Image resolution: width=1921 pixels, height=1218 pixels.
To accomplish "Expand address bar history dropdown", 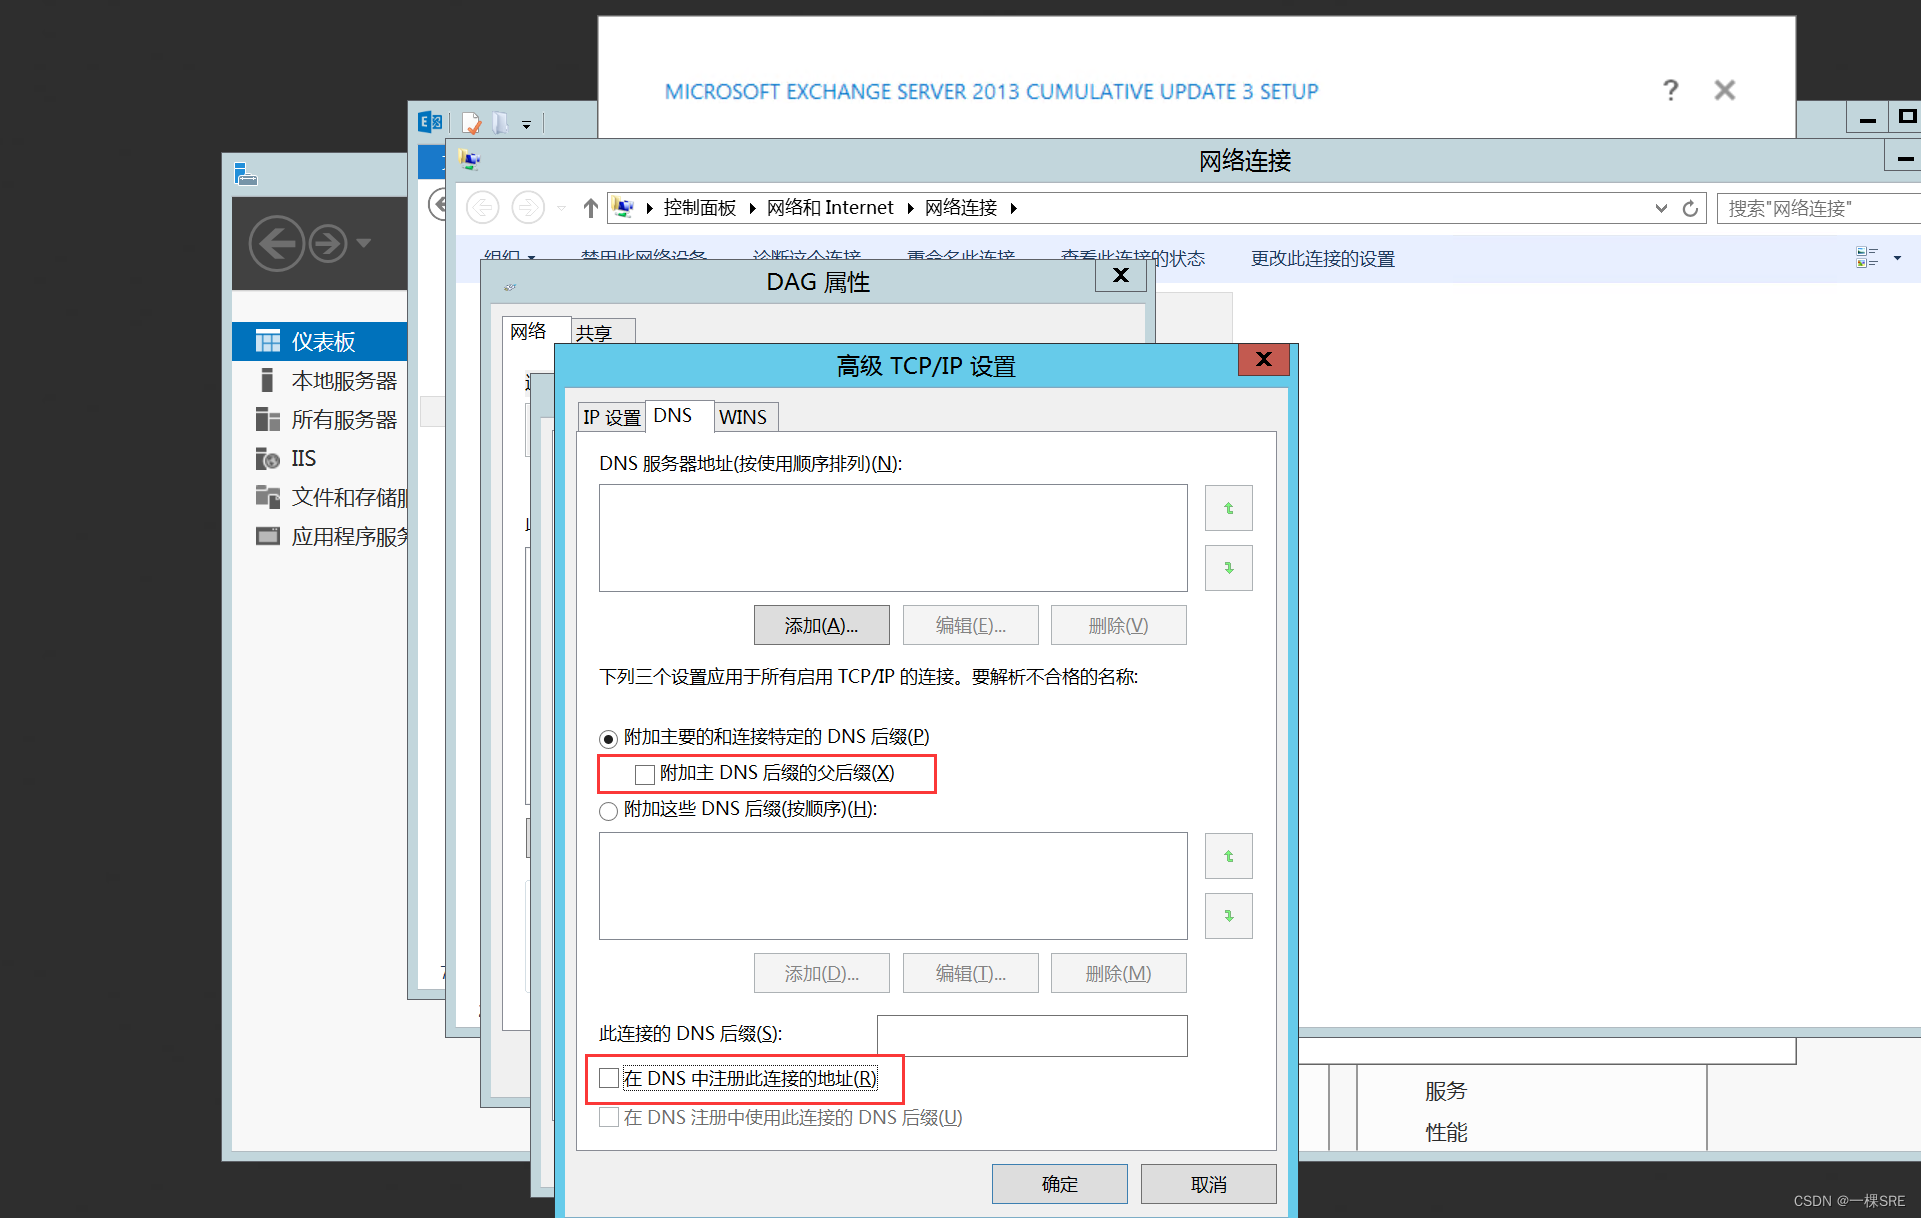I will click(x=1661, y=208).
